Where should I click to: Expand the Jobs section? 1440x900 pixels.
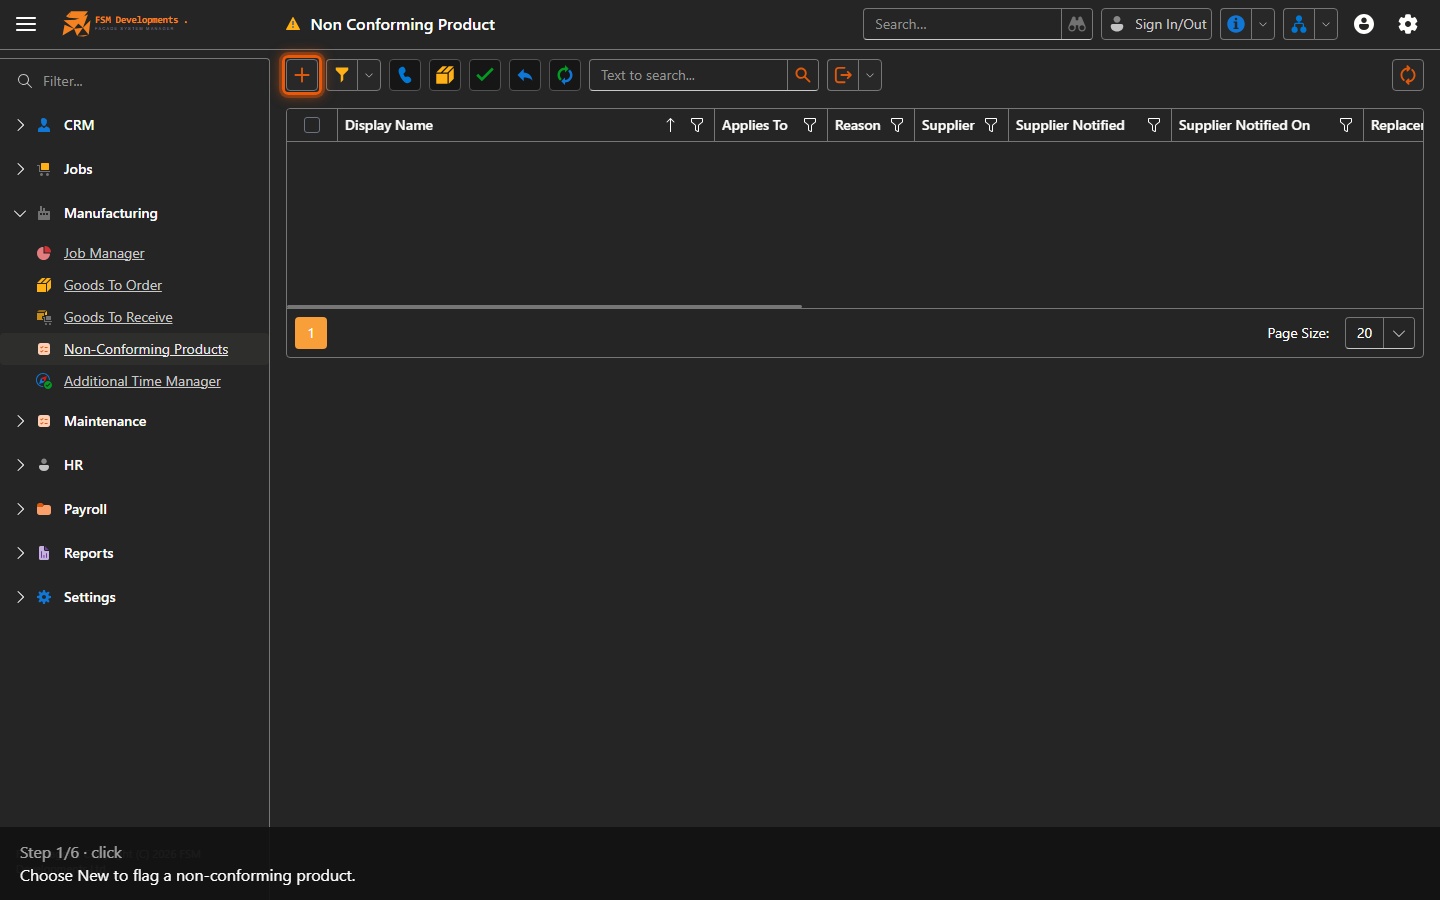click(20, 169)
